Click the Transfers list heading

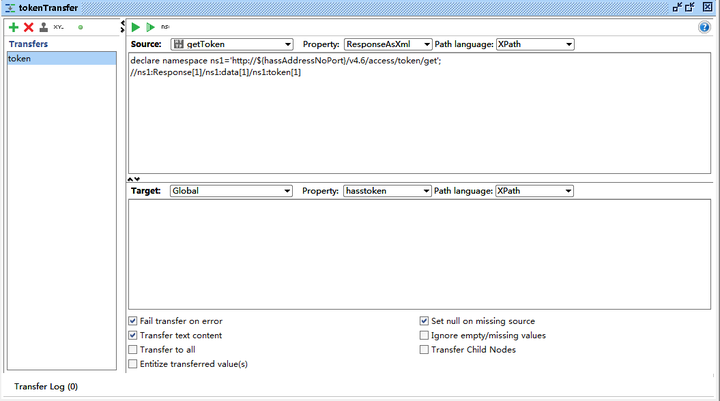pyautogui.click(x=28, y=44)
